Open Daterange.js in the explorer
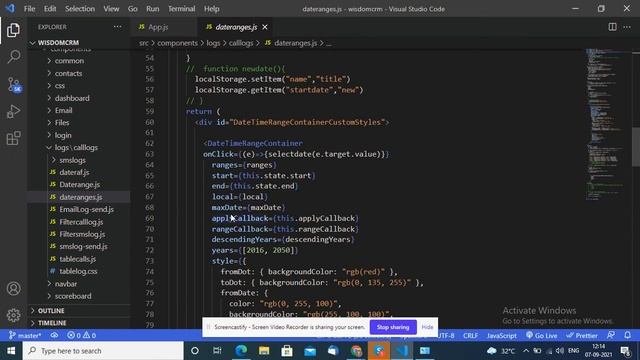This screenshot has width=640, height=360. [x=79, y=184]
